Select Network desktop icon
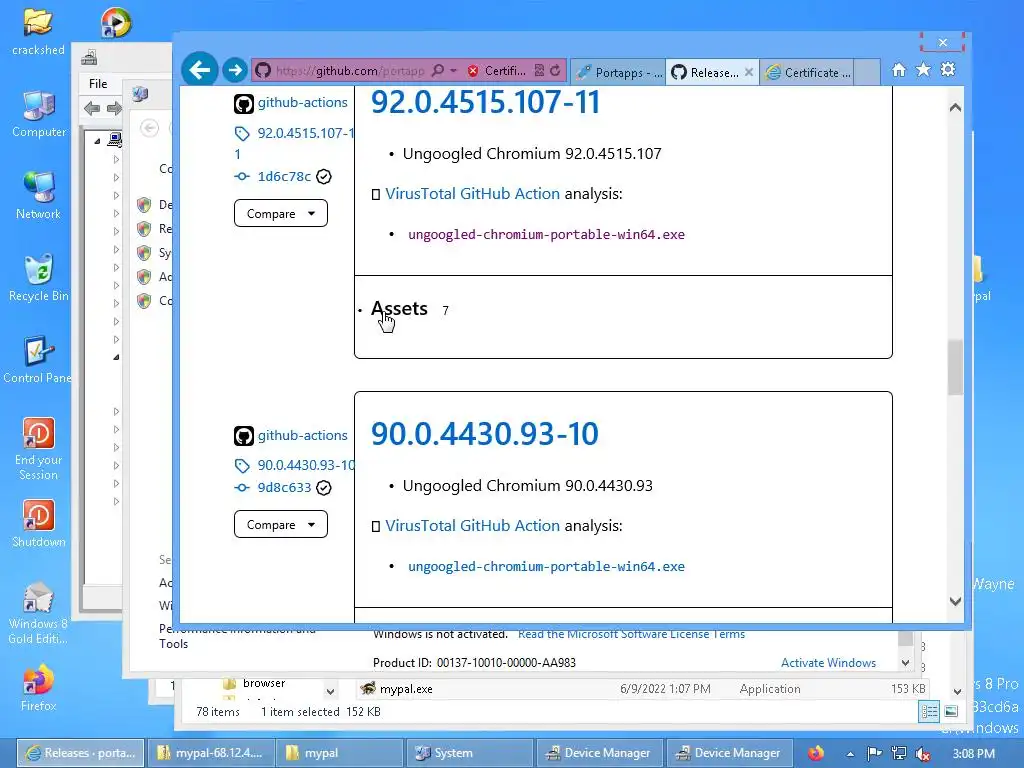The width and height of the screenshot is (1024, 768). click(x=38, y=195)
